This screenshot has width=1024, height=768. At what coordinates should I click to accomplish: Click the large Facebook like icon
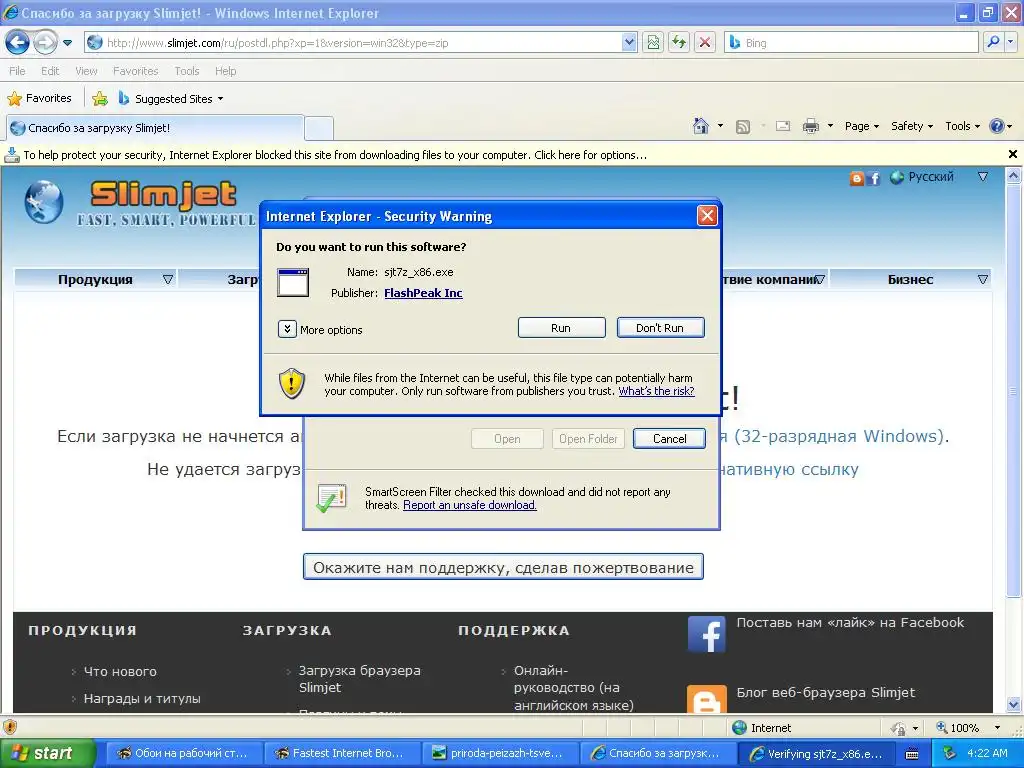pos(707,634)
